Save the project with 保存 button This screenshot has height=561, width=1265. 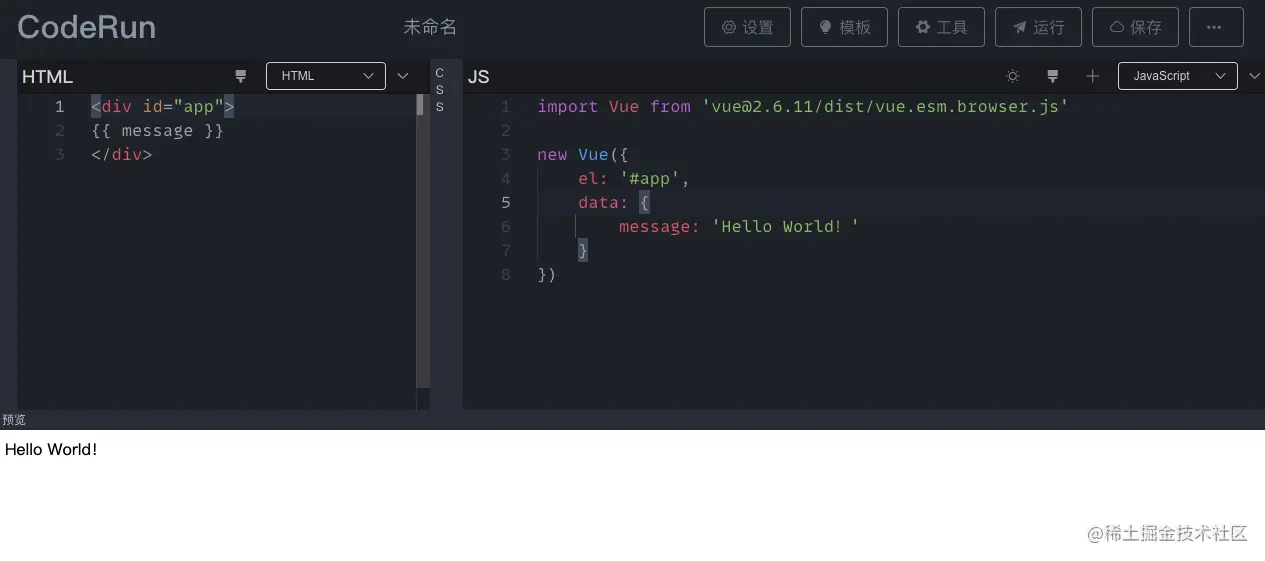tap(1135, 27)
